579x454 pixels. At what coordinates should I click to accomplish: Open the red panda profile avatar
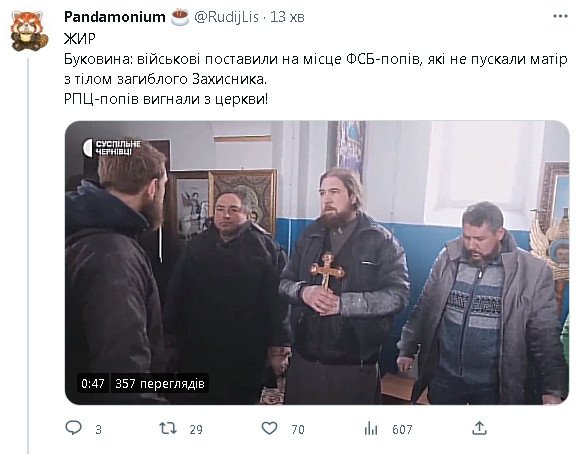(x=29, y=31)
